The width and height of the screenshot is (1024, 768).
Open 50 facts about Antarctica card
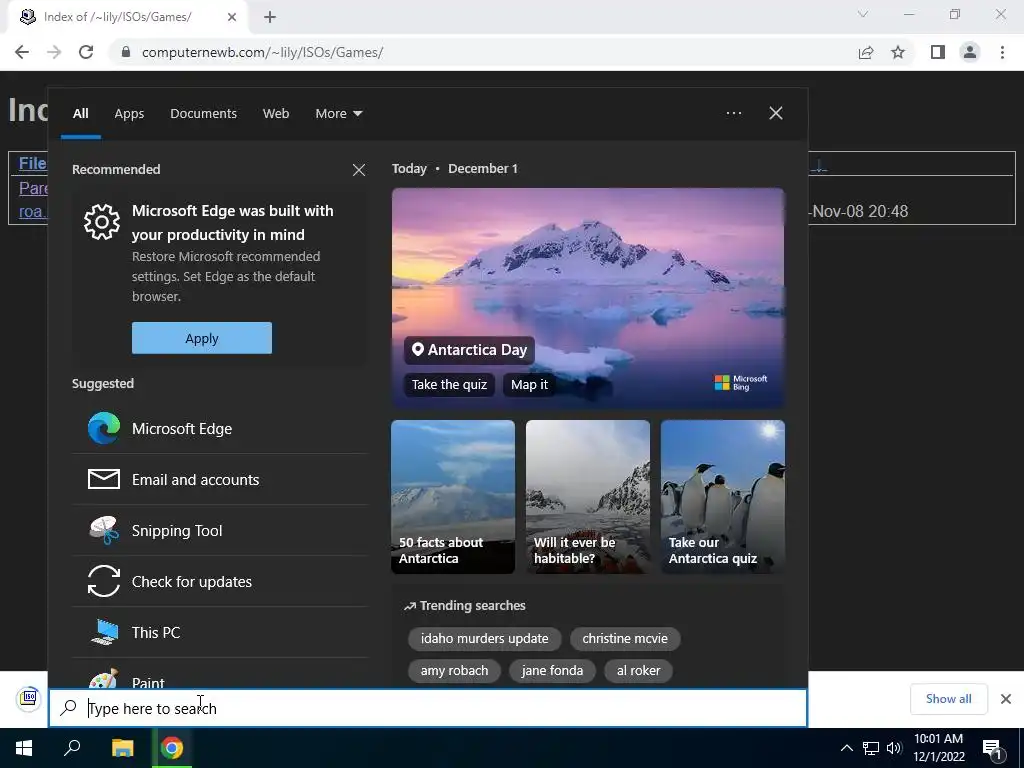pyautogui.click(x=453, y=497)
